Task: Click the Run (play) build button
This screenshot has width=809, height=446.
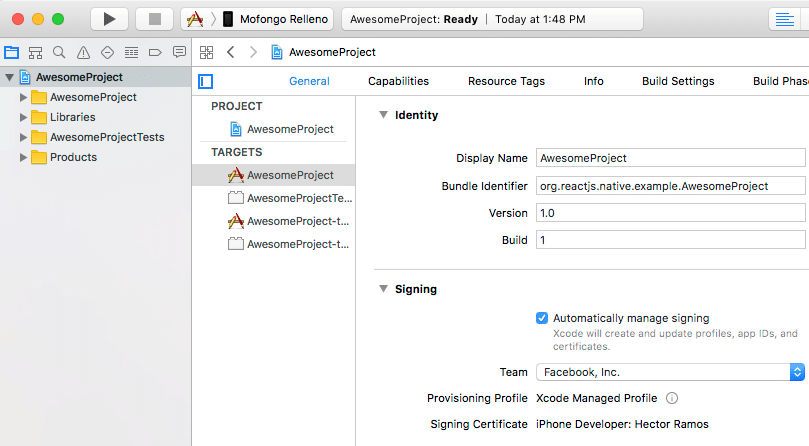Action: pos(109,19)
